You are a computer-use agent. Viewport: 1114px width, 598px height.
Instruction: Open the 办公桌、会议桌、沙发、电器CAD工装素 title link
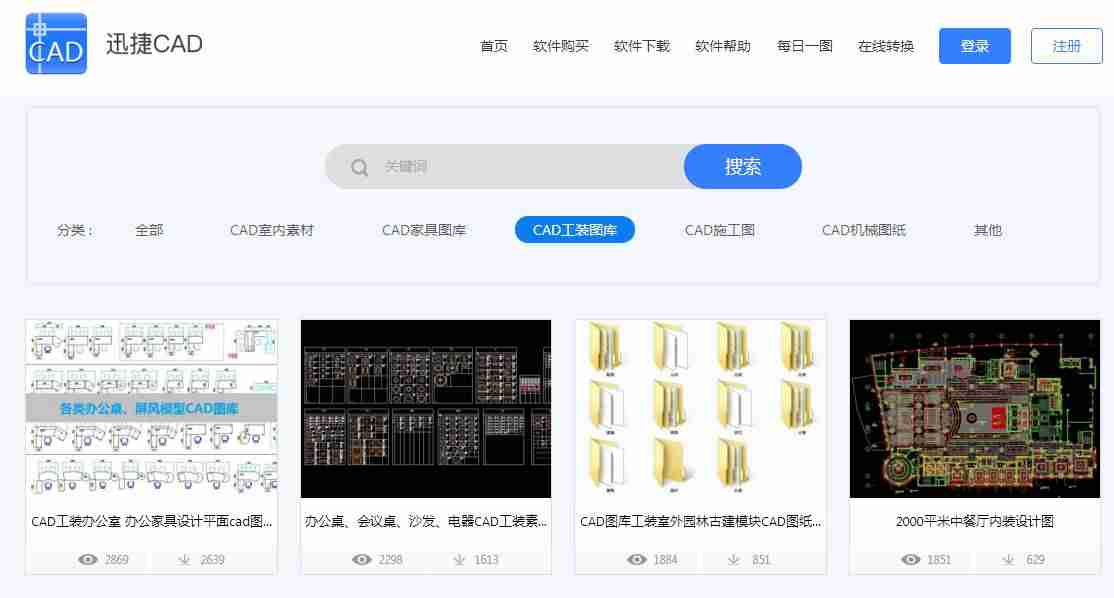426,521
